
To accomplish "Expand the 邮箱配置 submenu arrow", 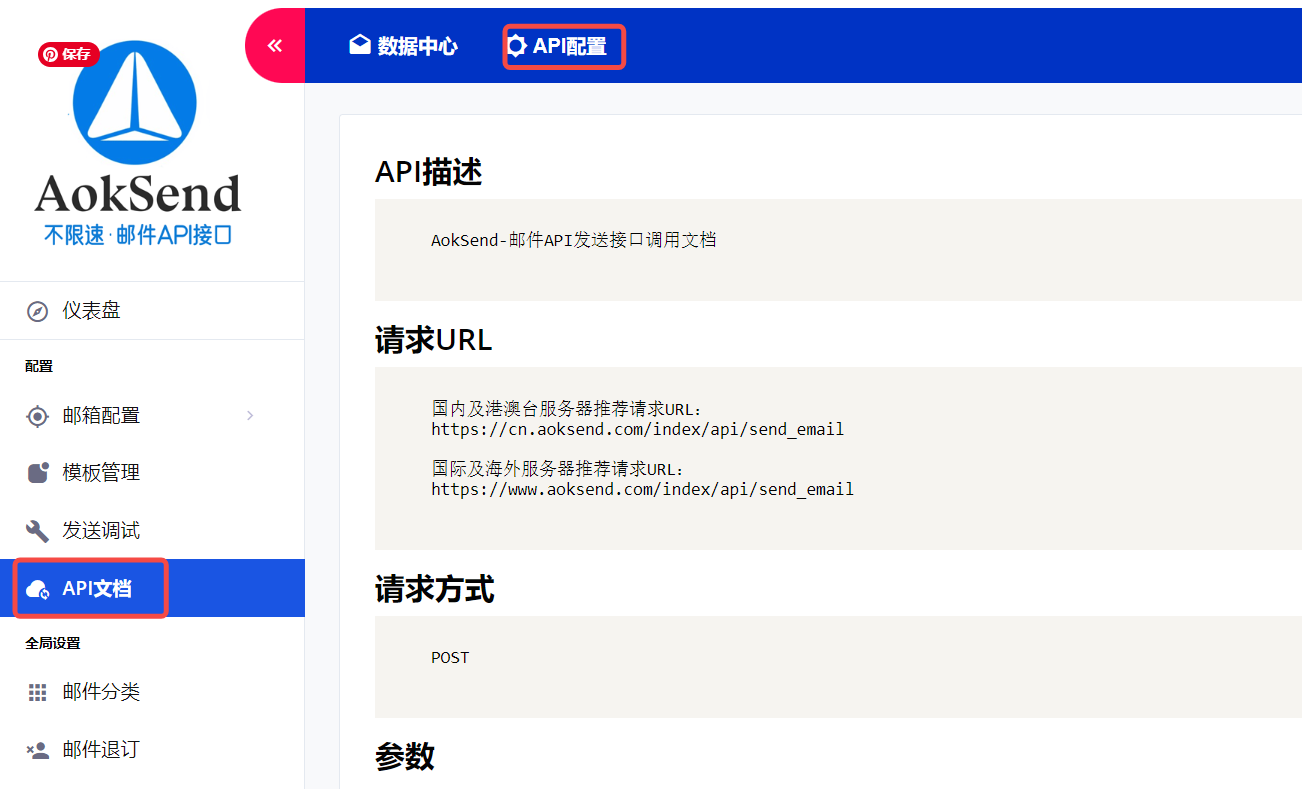I will click(250, 416).
